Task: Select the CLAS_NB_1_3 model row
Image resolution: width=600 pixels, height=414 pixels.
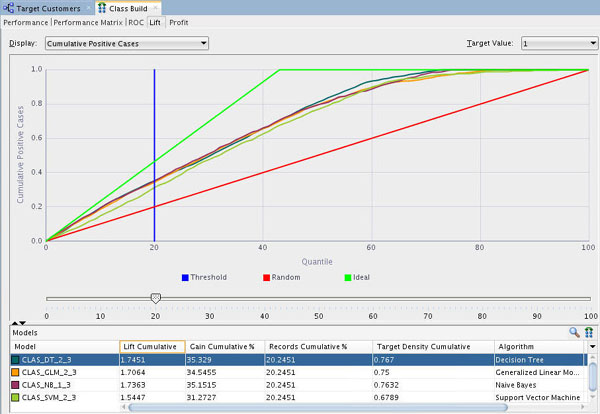Action: tap(297, 385)
